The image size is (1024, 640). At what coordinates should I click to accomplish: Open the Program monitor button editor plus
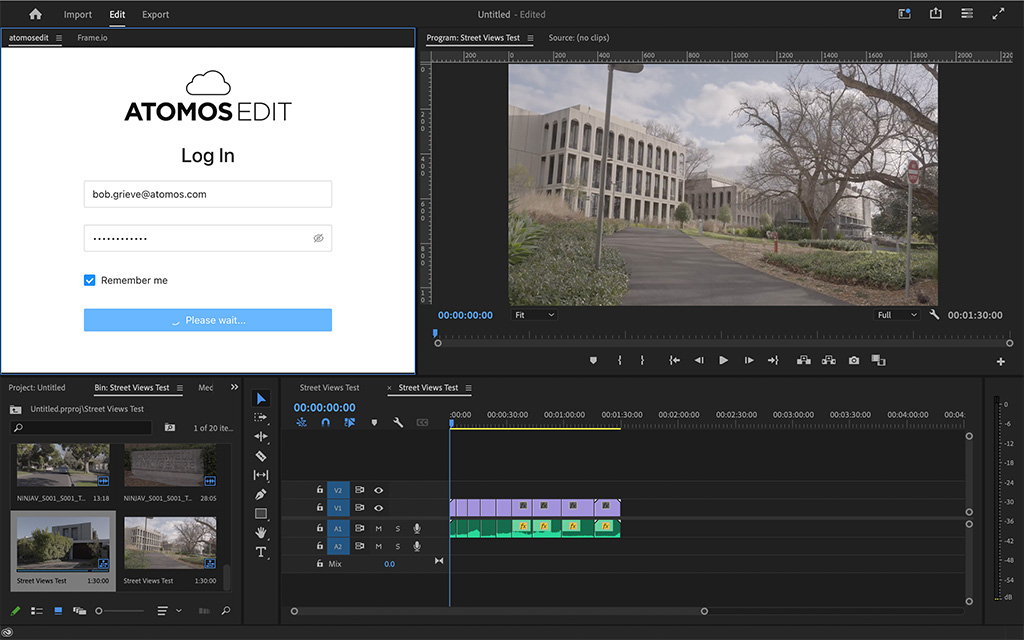1000,361
